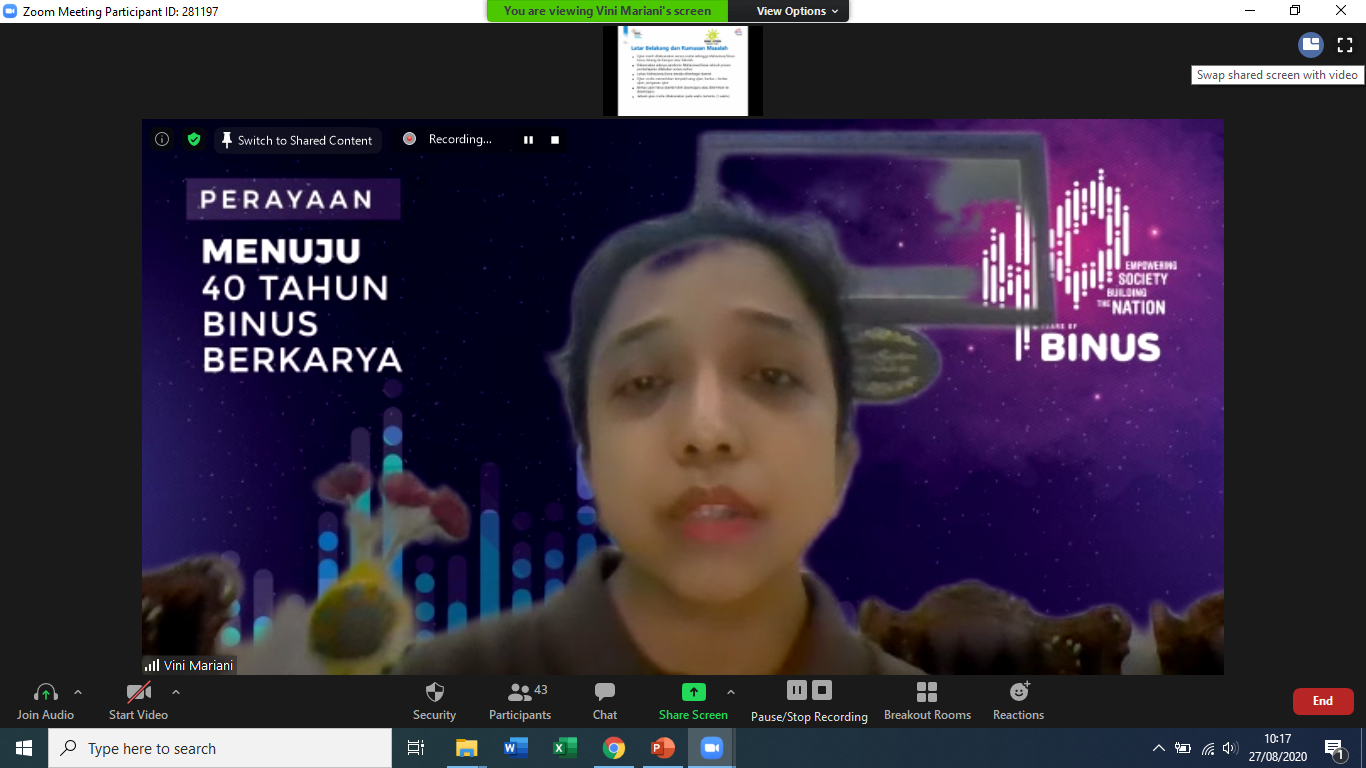Open the Security menu
1366x768 pixels.
(x=434, y=701)
